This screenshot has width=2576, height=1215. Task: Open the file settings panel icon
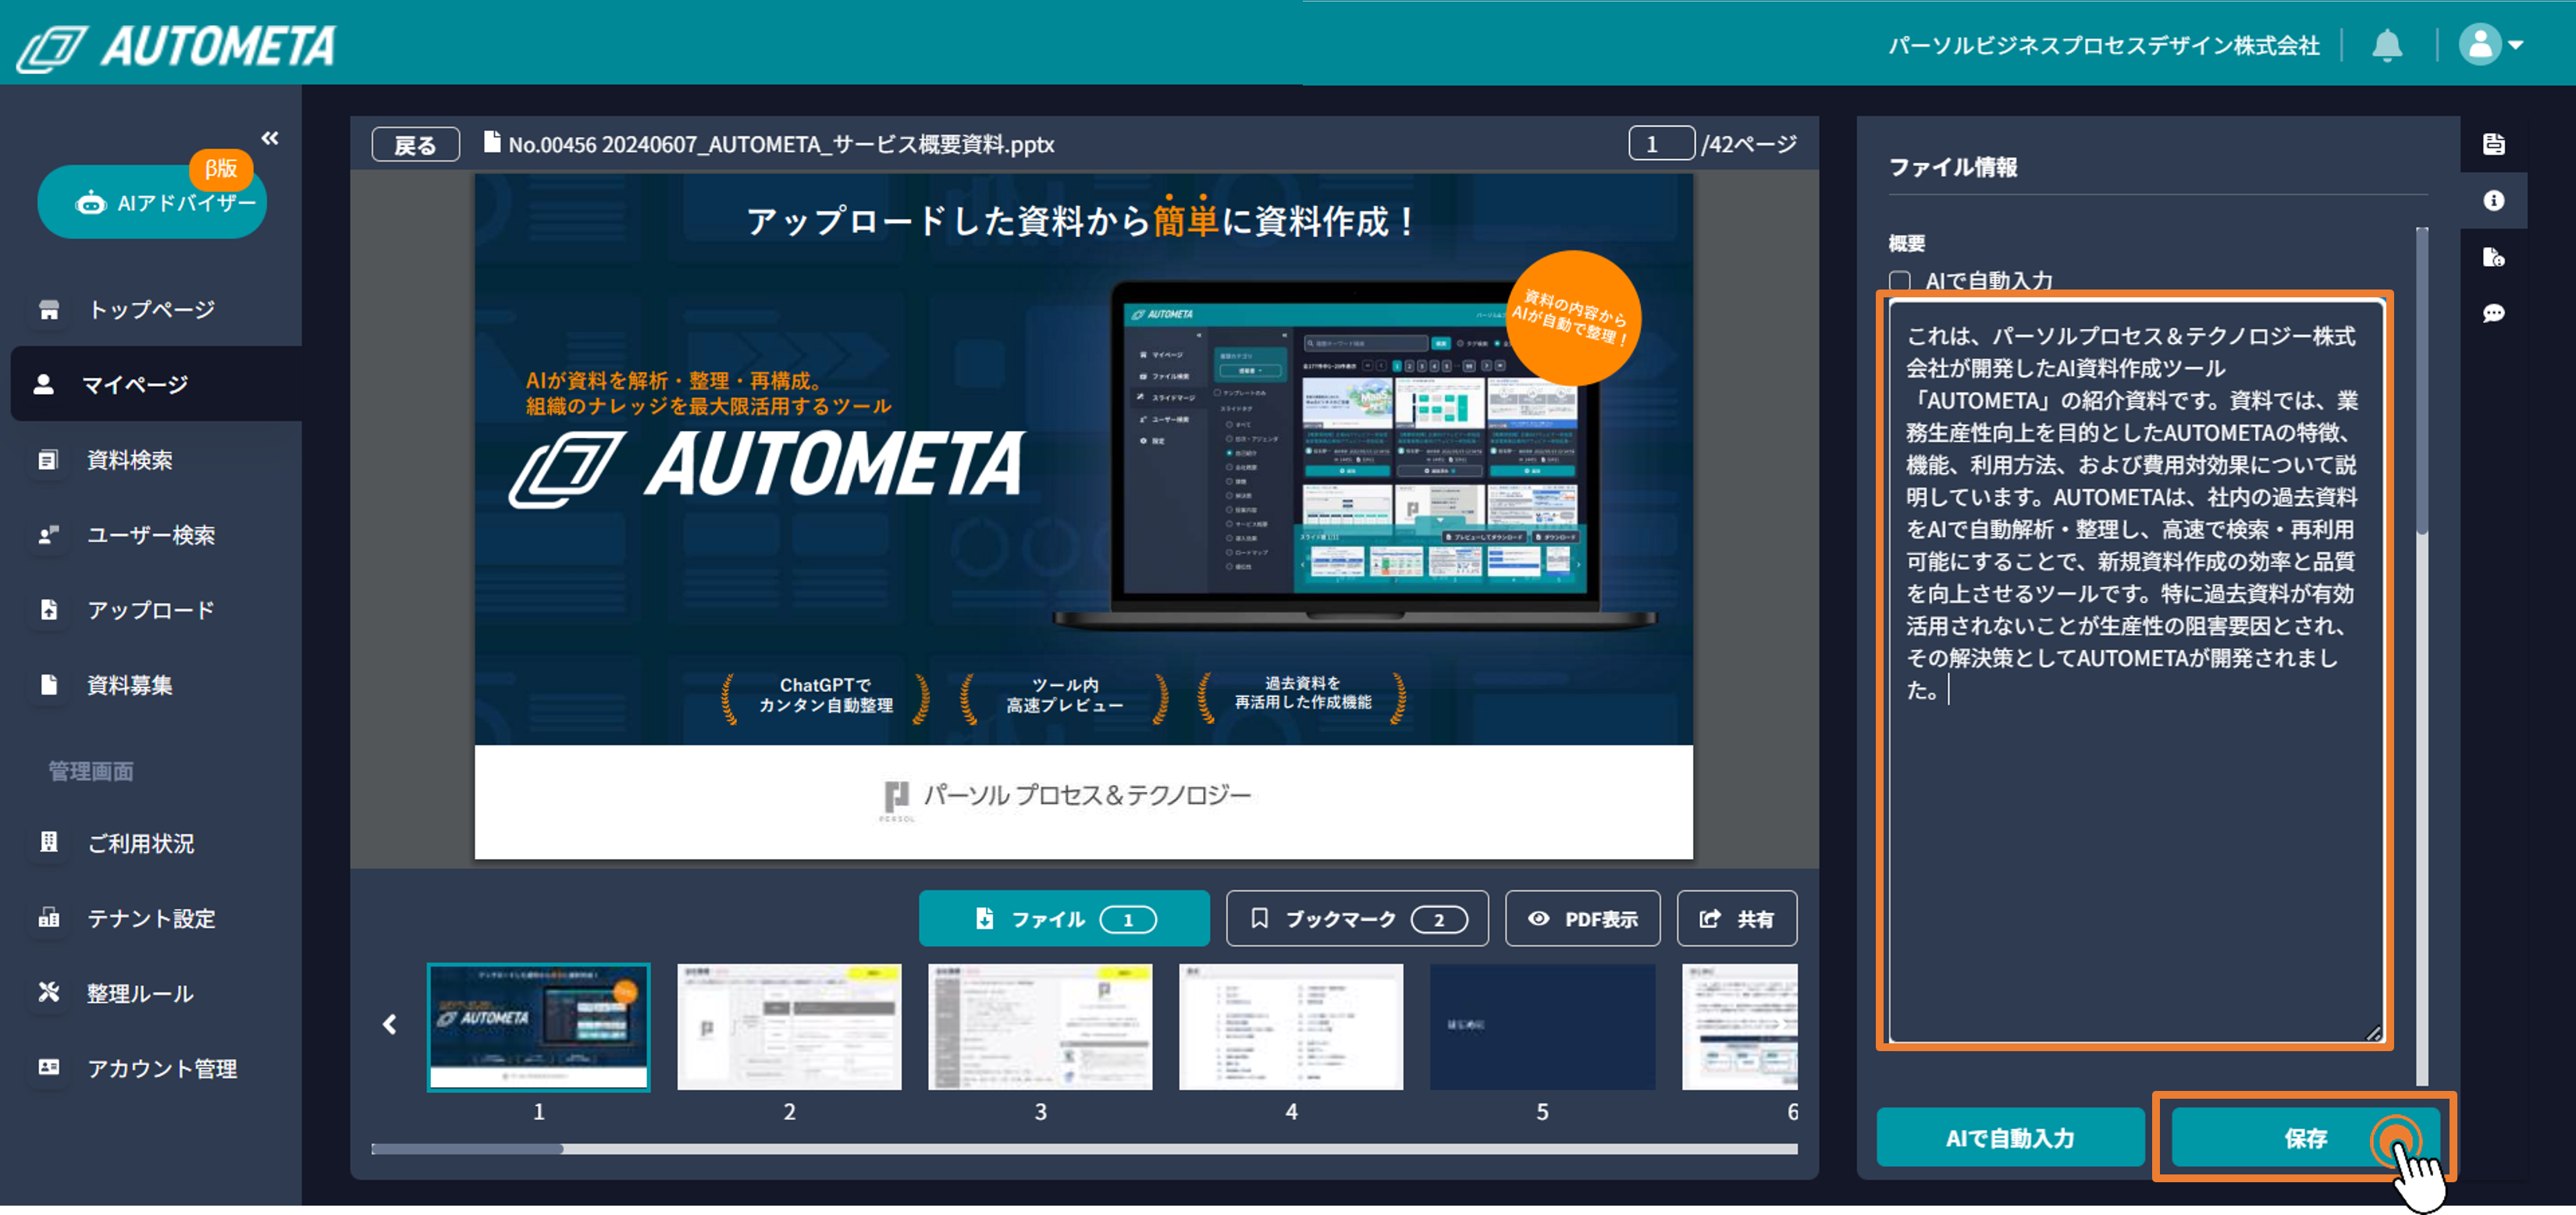[2493, 257]
